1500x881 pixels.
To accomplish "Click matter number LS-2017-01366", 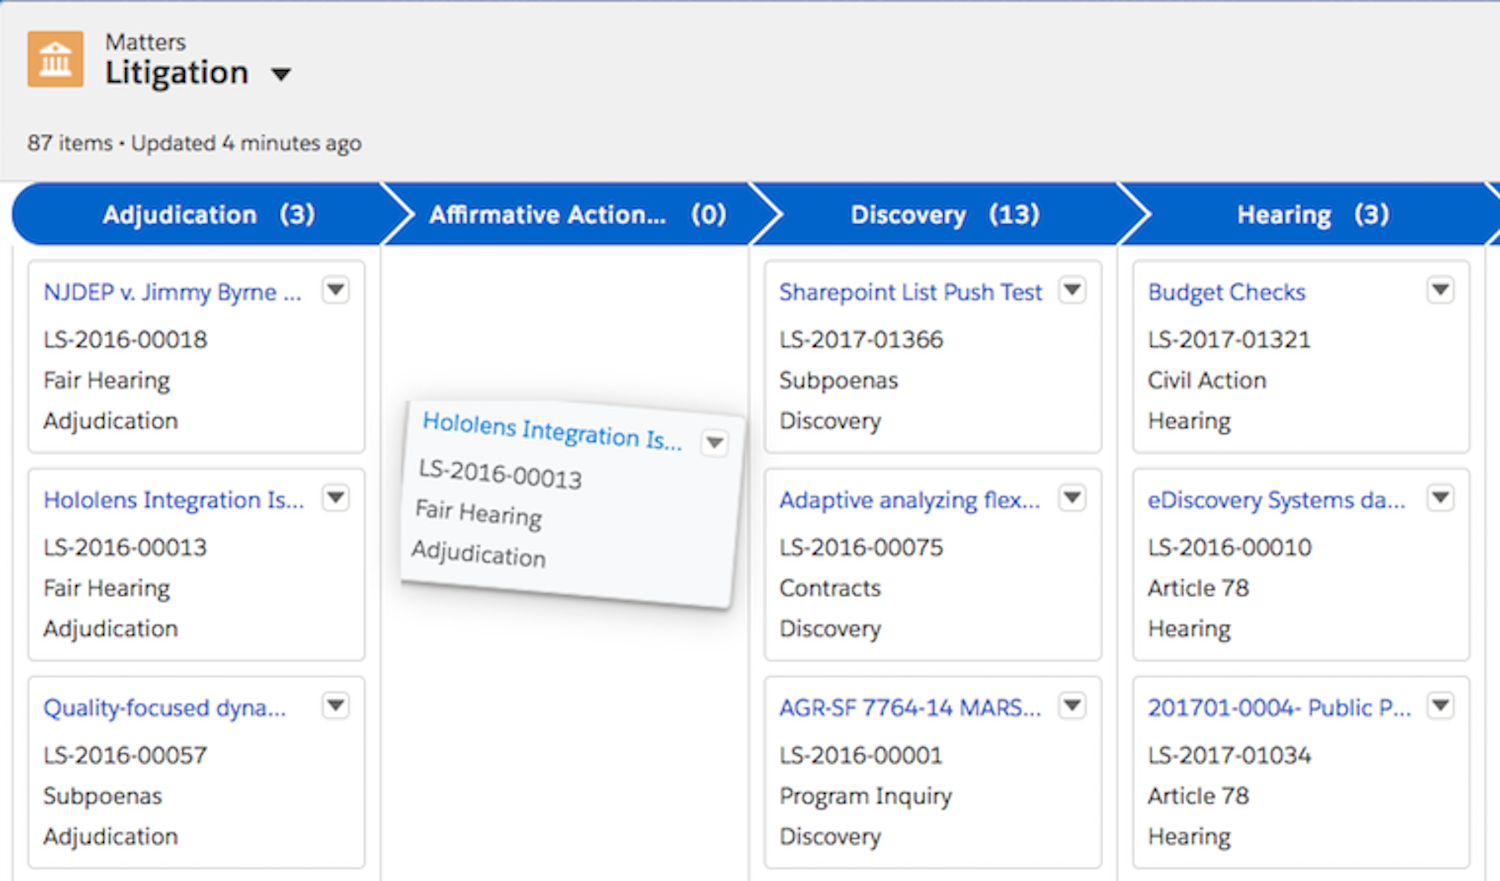I will (862, 340).
